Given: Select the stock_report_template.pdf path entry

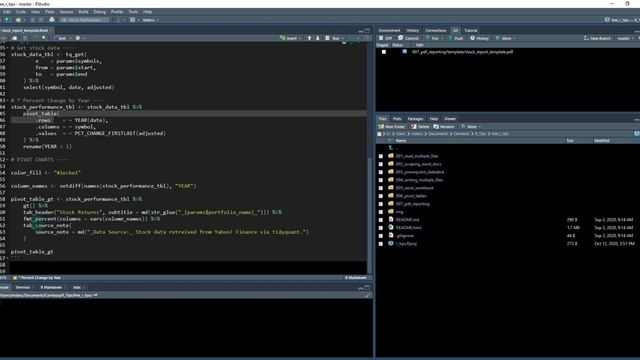Looking at the screenshot, I should click(462, 52).
